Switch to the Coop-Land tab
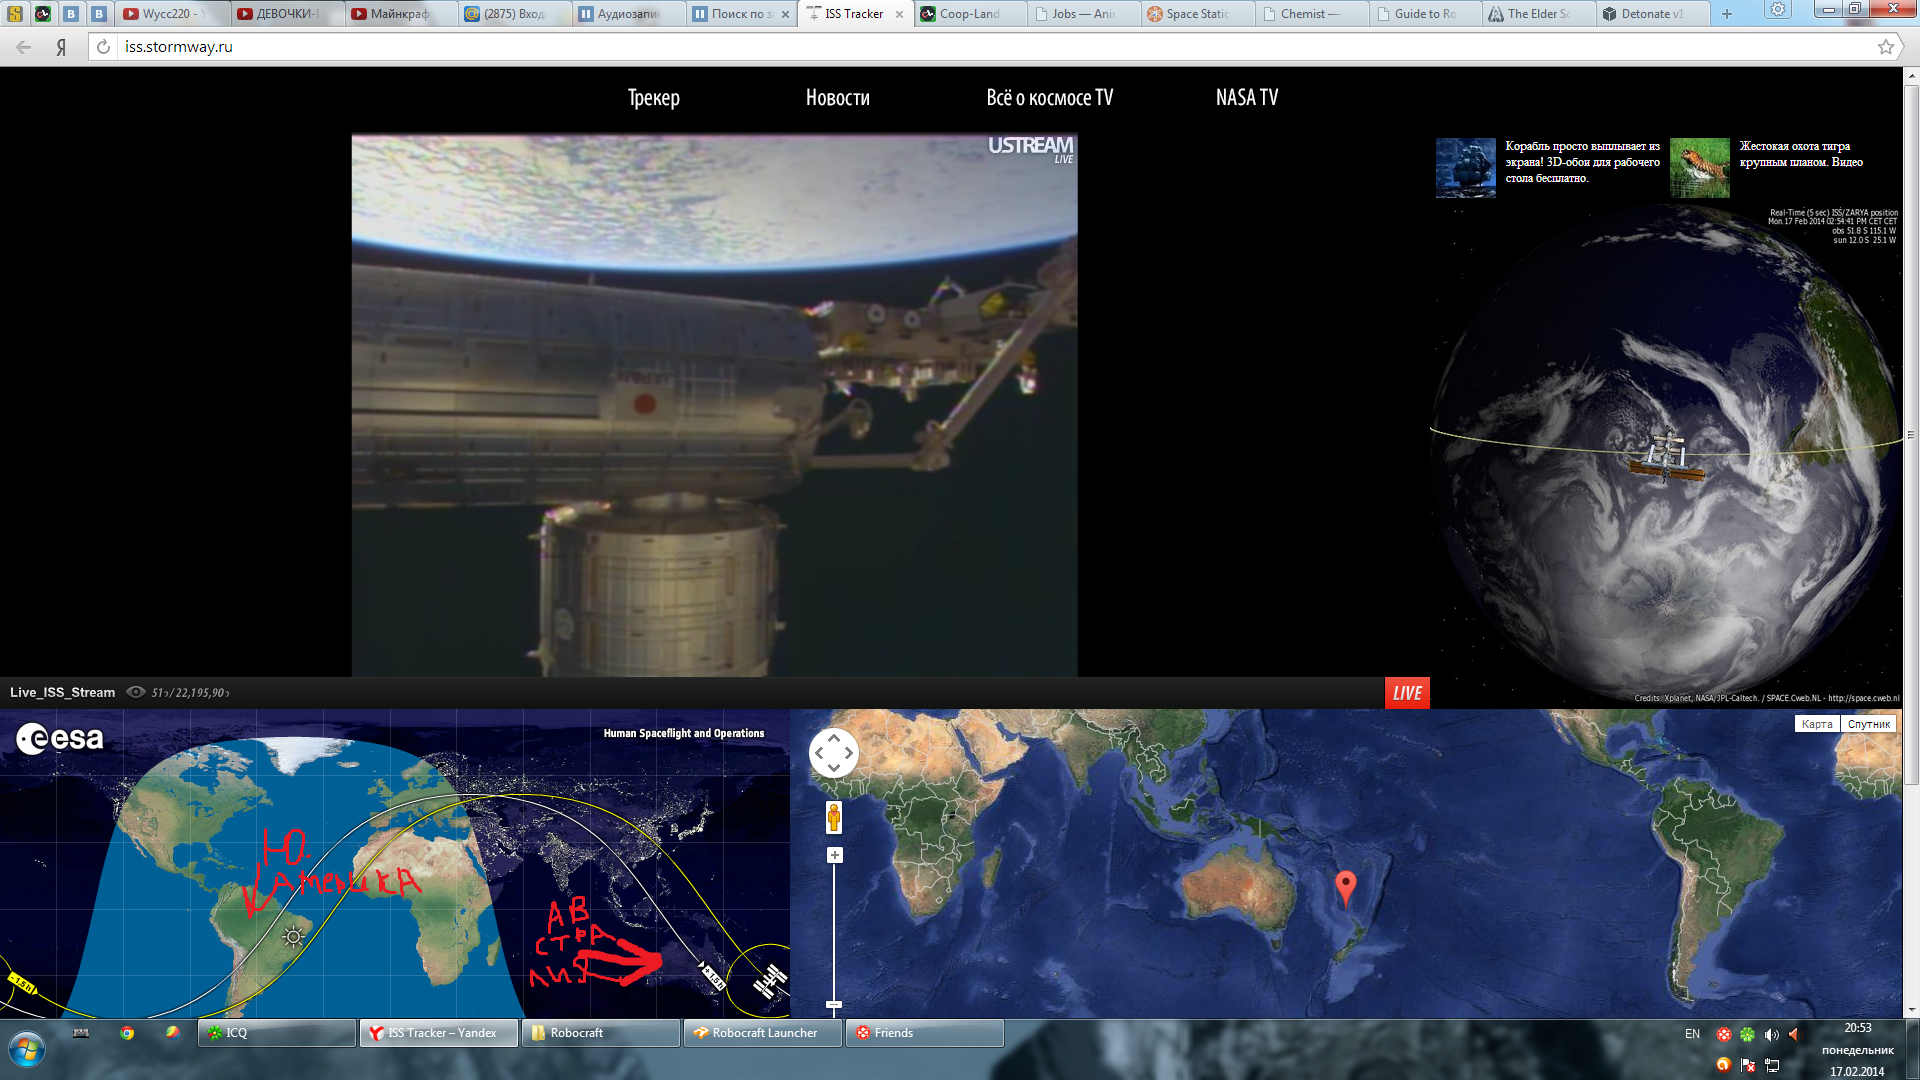 click(x=970, y=14)
